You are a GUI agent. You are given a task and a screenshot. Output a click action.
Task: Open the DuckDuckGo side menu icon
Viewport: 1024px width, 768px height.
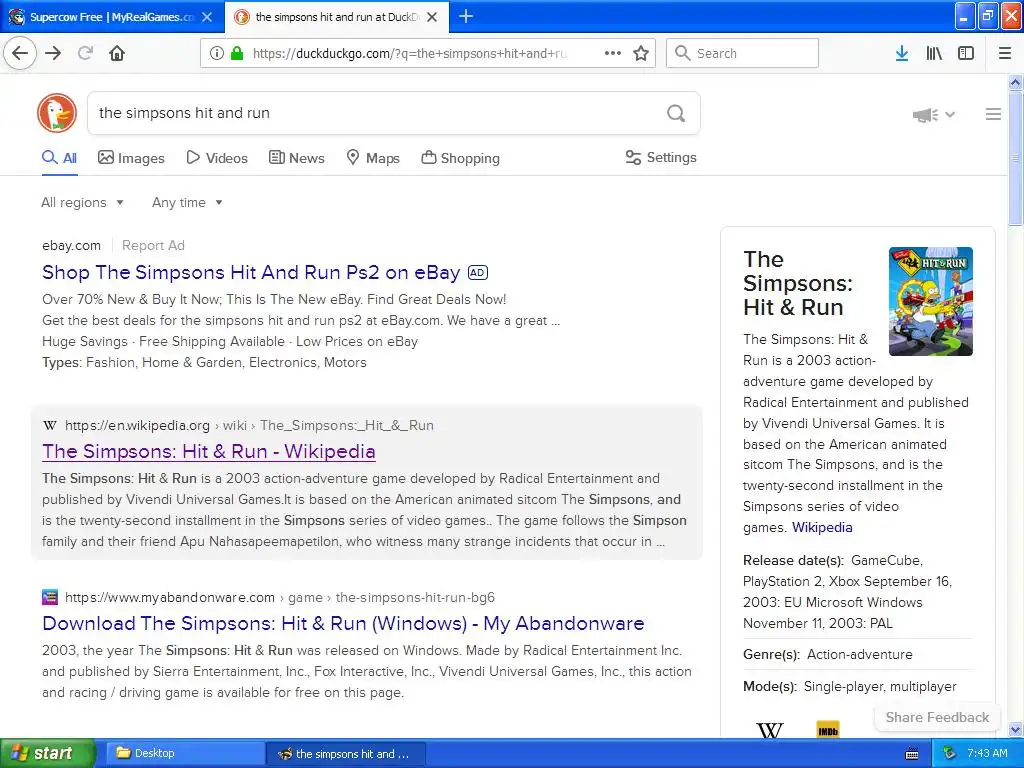pos(993,114)
